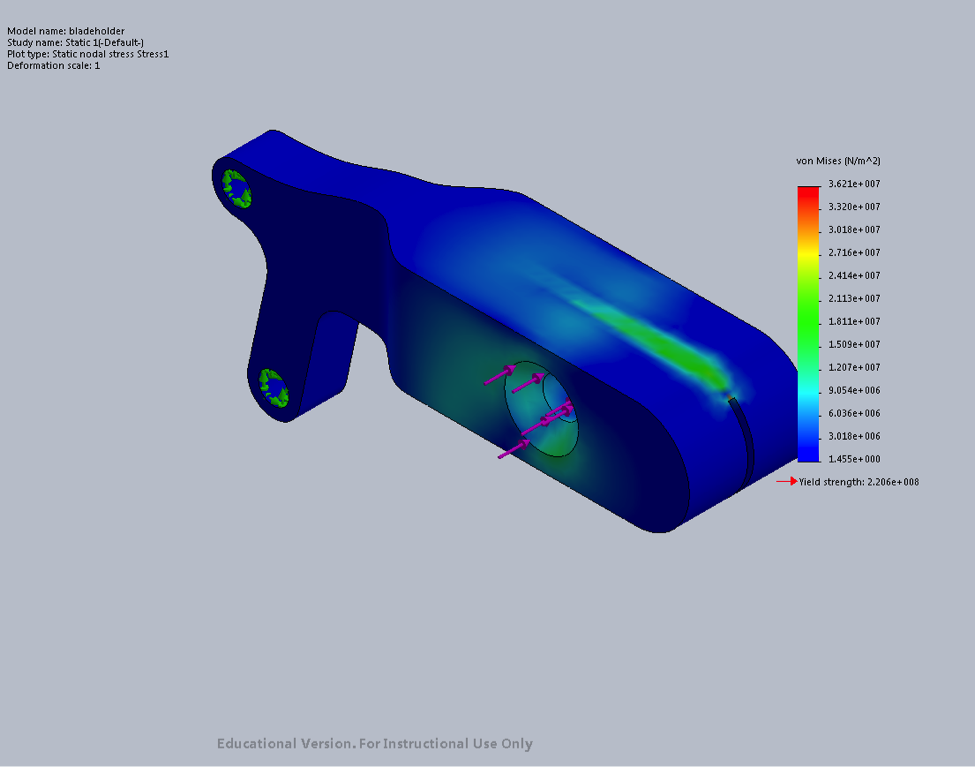The image size is (975, 767).
Task: Click legend value 1.811e+007
Action: point(854,322)
